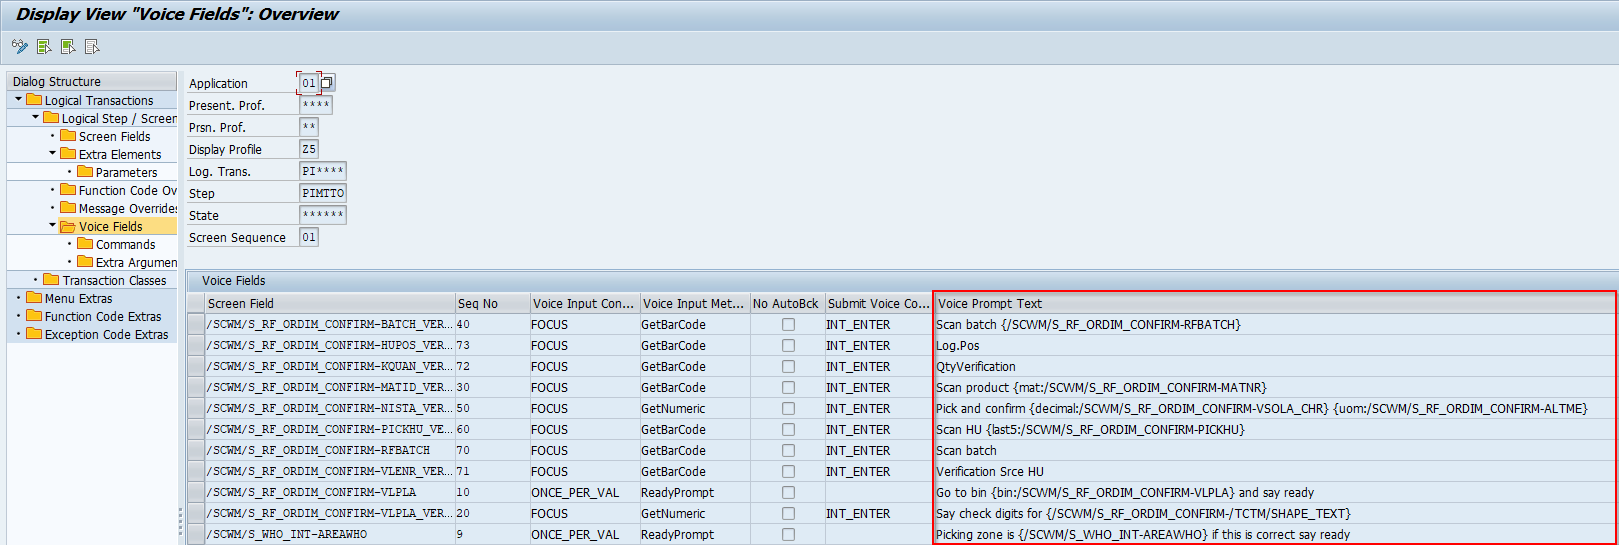
Task: Click the Select Block toolbar icon
Action: [68, 46]
